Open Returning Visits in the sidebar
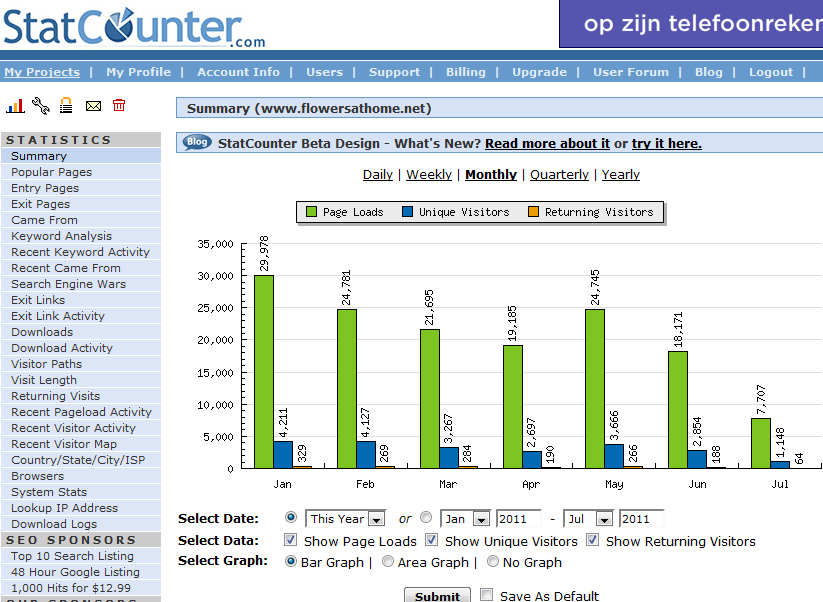This screenshot has height=602, width=823. click(81, 396)
